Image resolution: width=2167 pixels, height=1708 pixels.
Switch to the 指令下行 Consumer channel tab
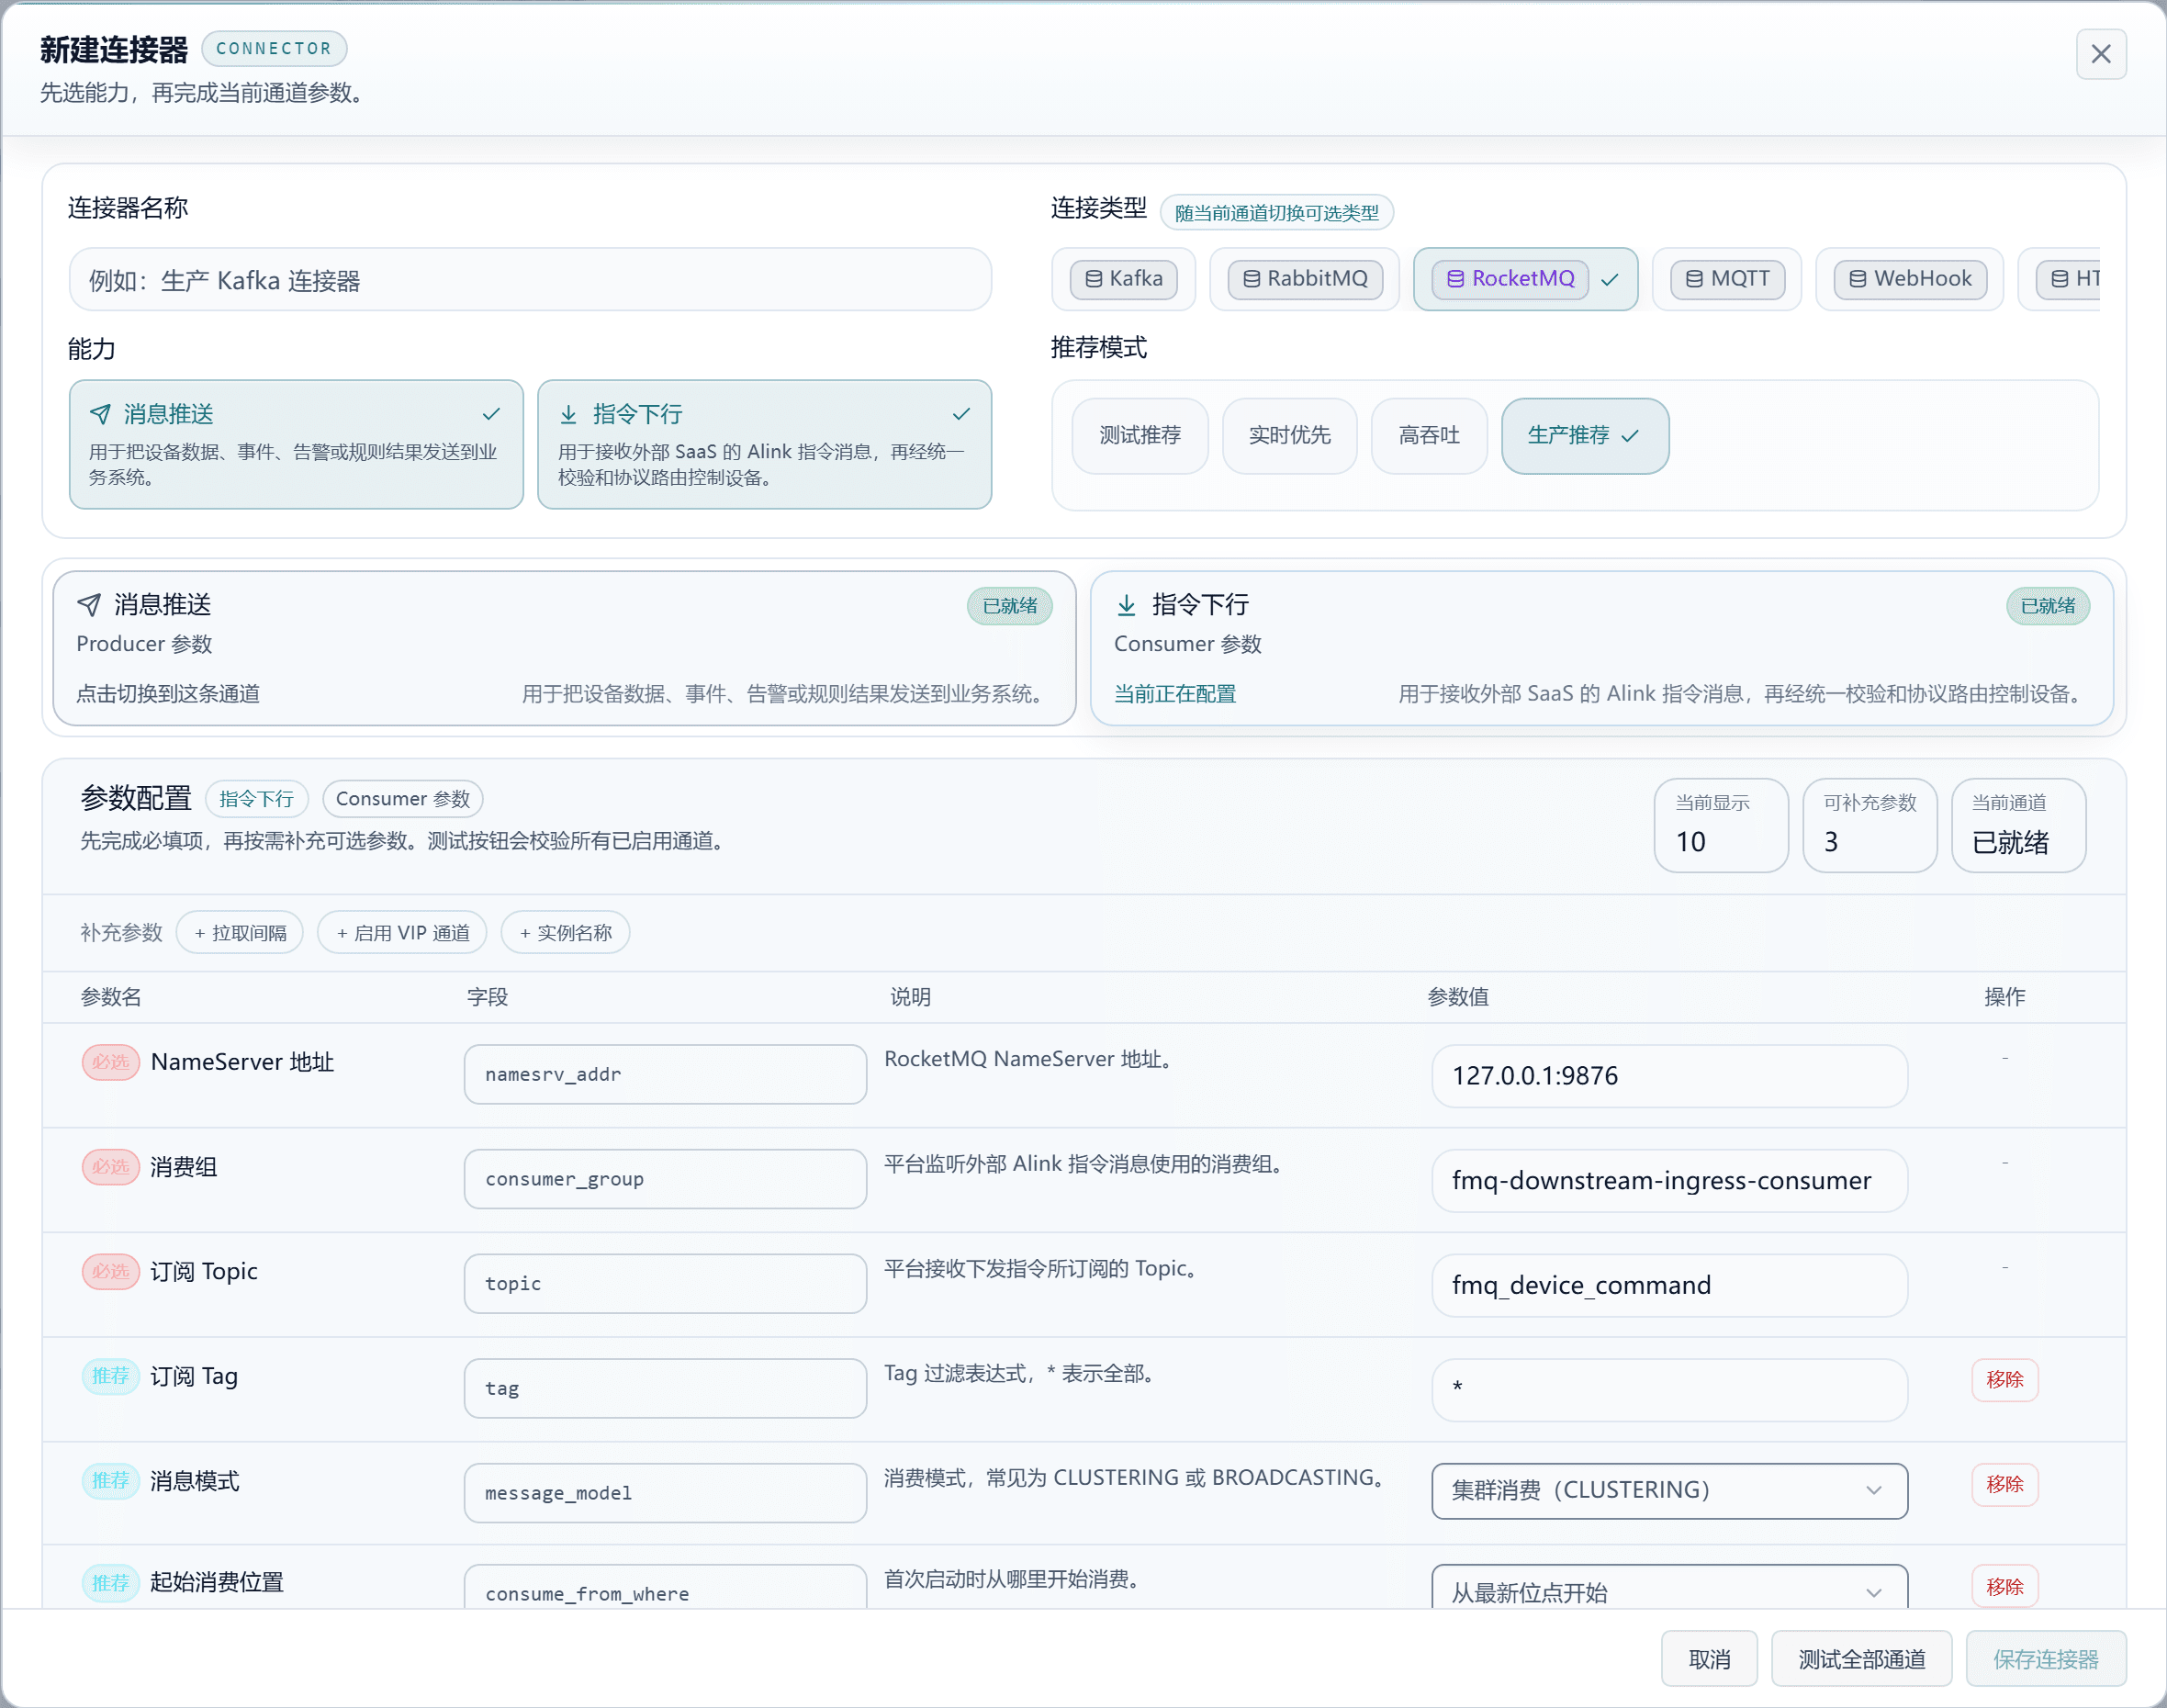click(1601, 648)
